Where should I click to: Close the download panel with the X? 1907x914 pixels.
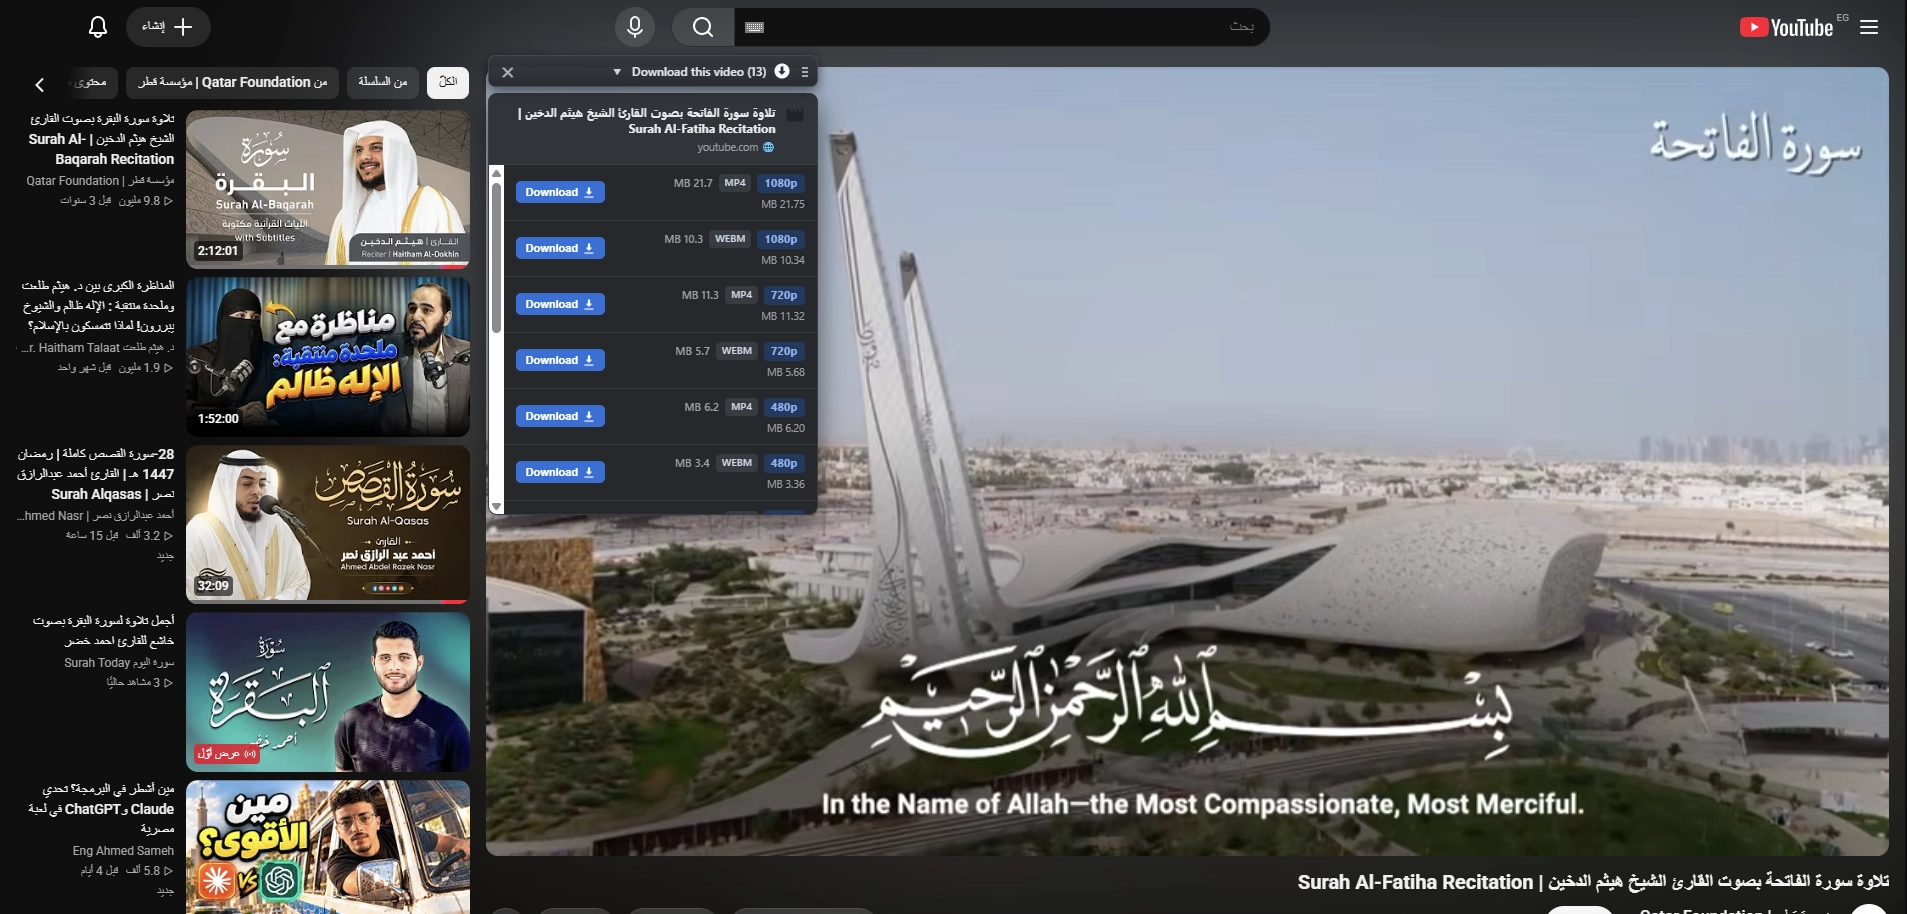coord(508,72)
